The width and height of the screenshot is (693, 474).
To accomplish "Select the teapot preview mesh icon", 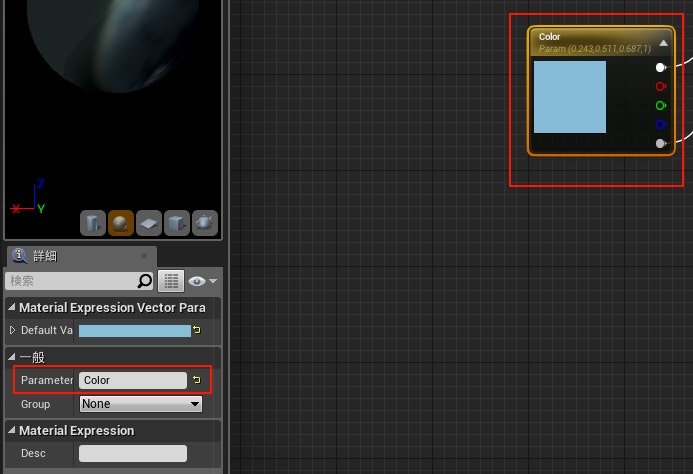I will point(205,223).
